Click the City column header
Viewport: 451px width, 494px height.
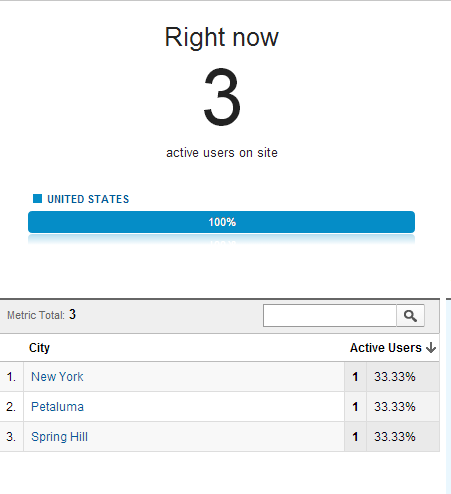(x=39, y=348)
